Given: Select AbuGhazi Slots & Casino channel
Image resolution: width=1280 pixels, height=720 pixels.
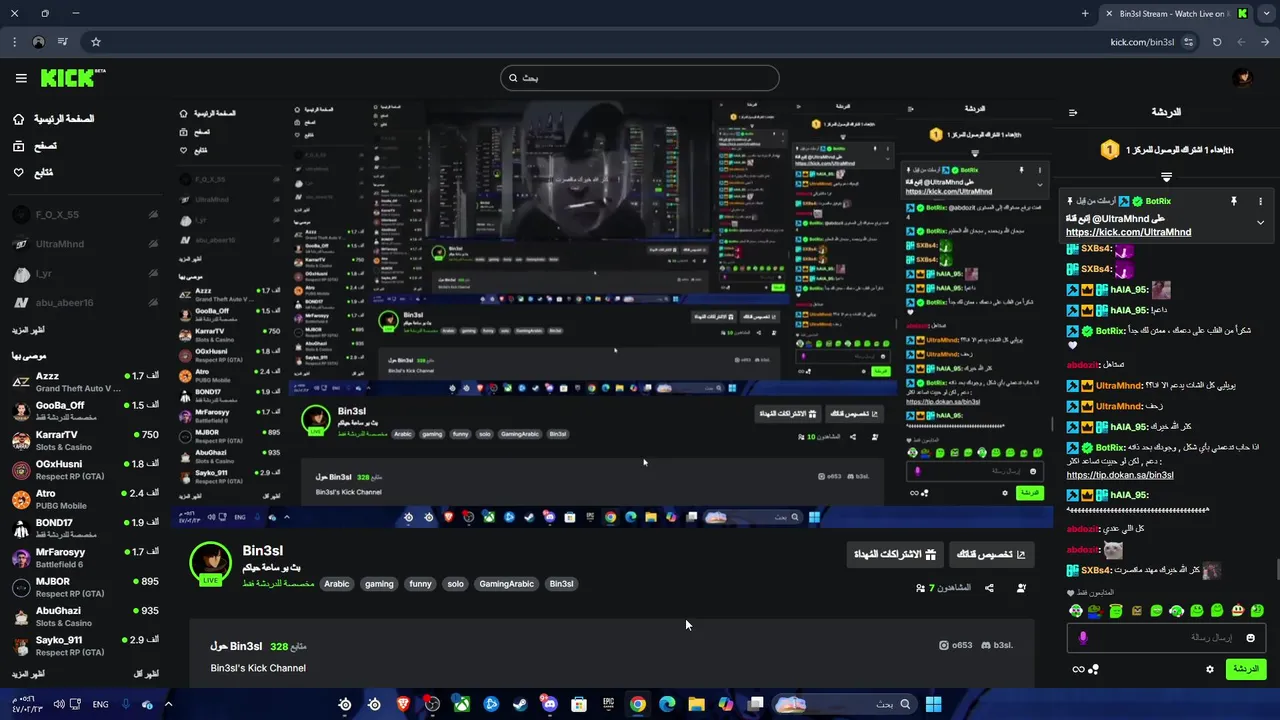Looking at the screenshot, I should pos(84,616).
